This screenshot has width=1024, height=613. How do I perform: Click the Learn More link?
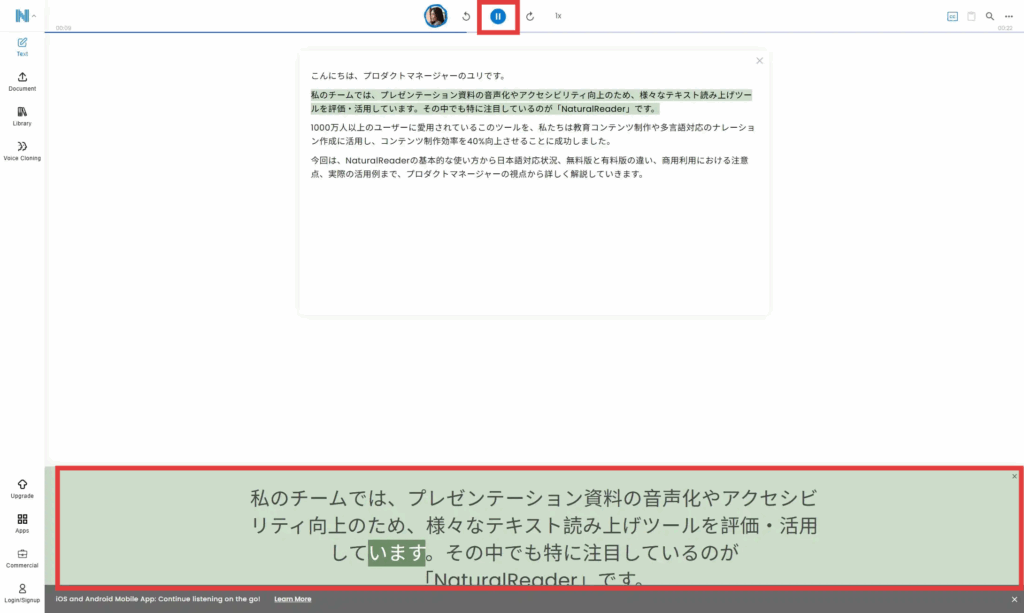tap(292, 599)
